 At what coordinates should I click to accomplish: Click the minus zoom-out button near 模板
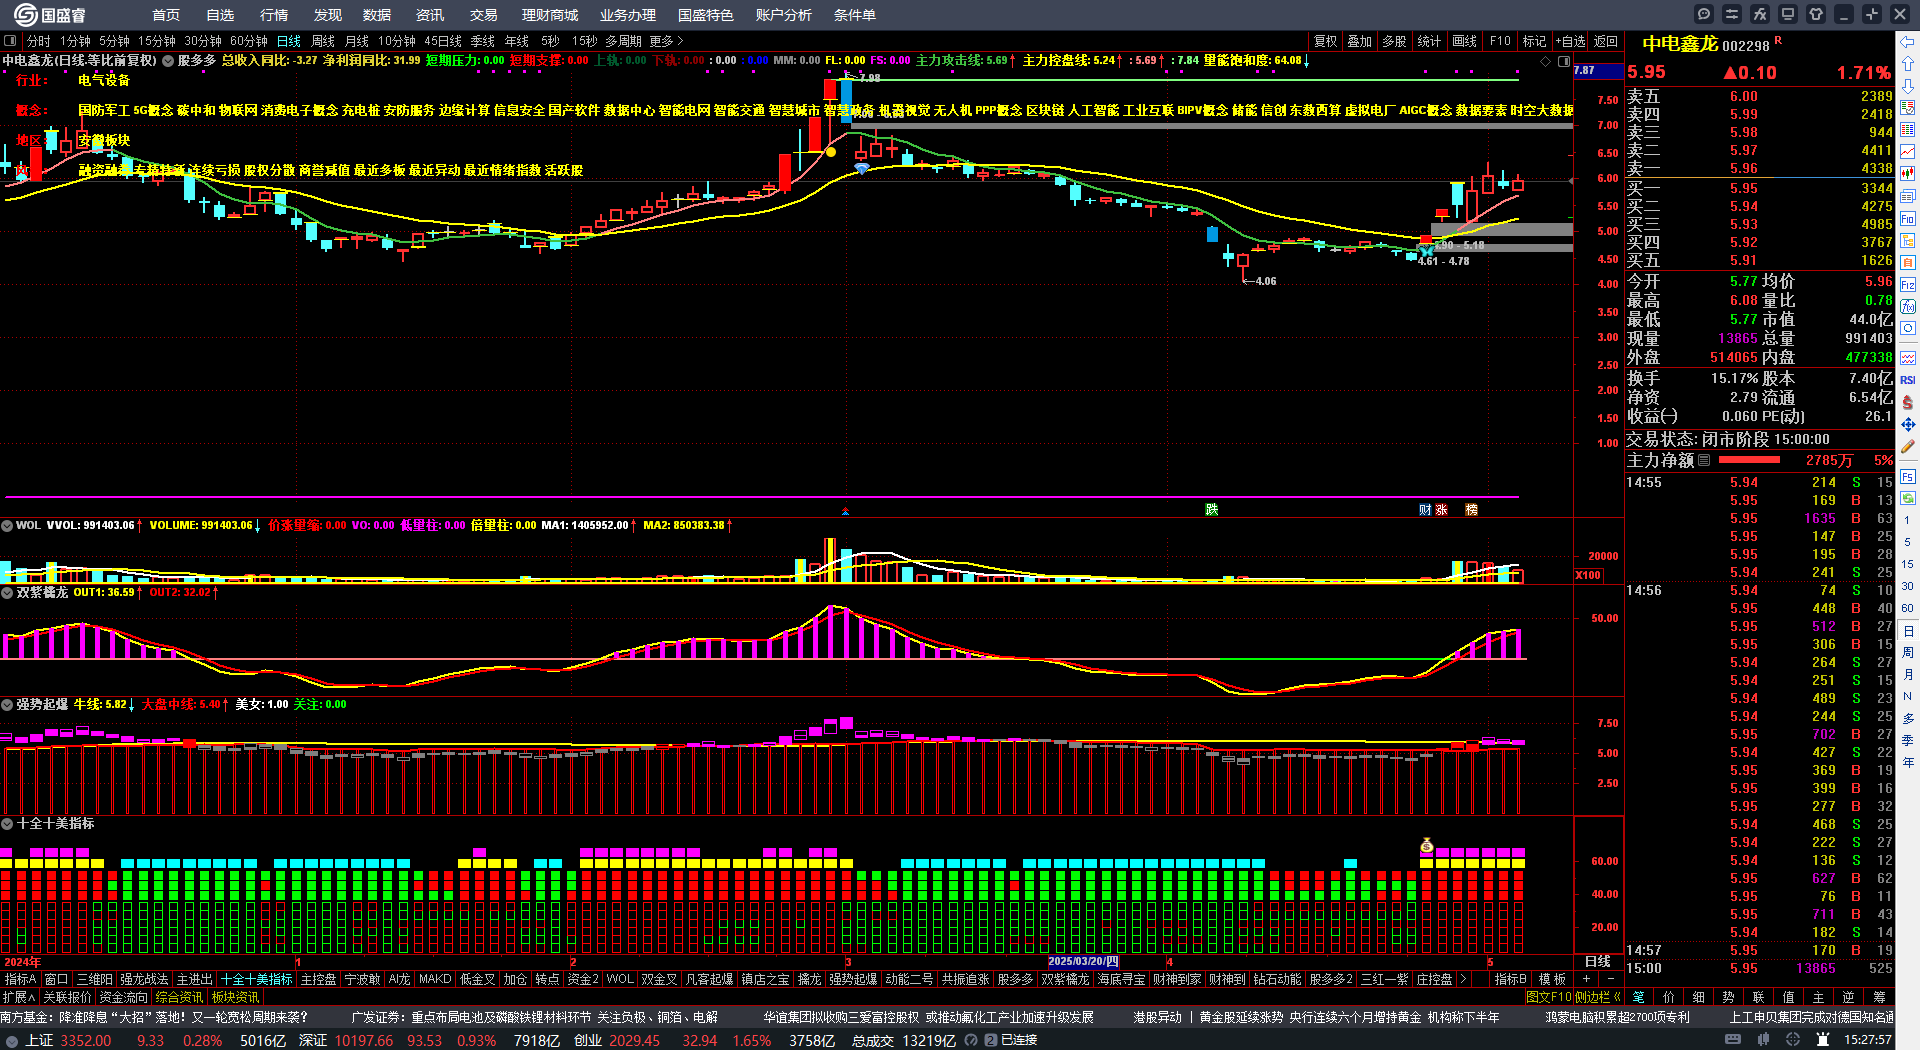click(x=1610, y=979)
